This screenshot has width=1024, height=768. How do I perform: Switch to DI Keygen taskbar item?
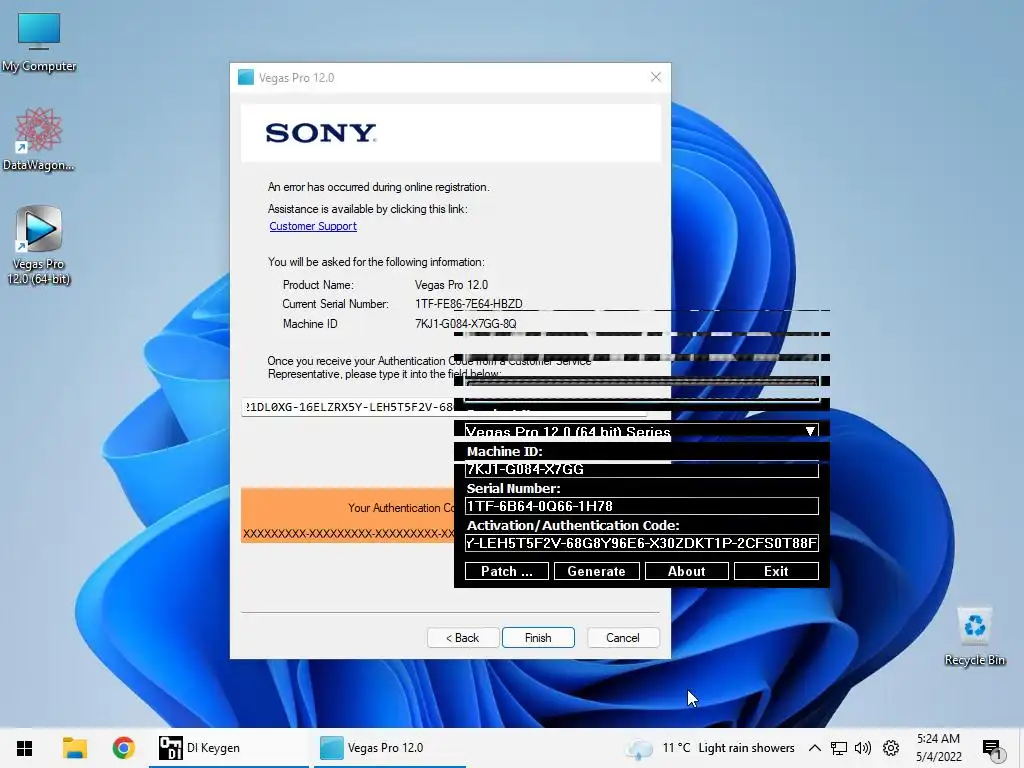point(229,748)
